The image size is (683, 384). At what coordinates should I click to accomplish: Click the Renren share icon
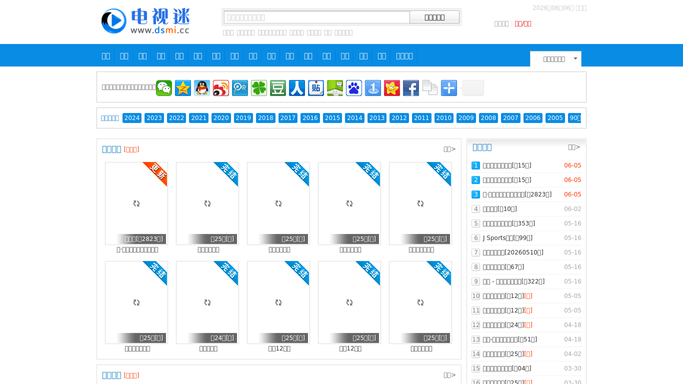coord(297,88)
